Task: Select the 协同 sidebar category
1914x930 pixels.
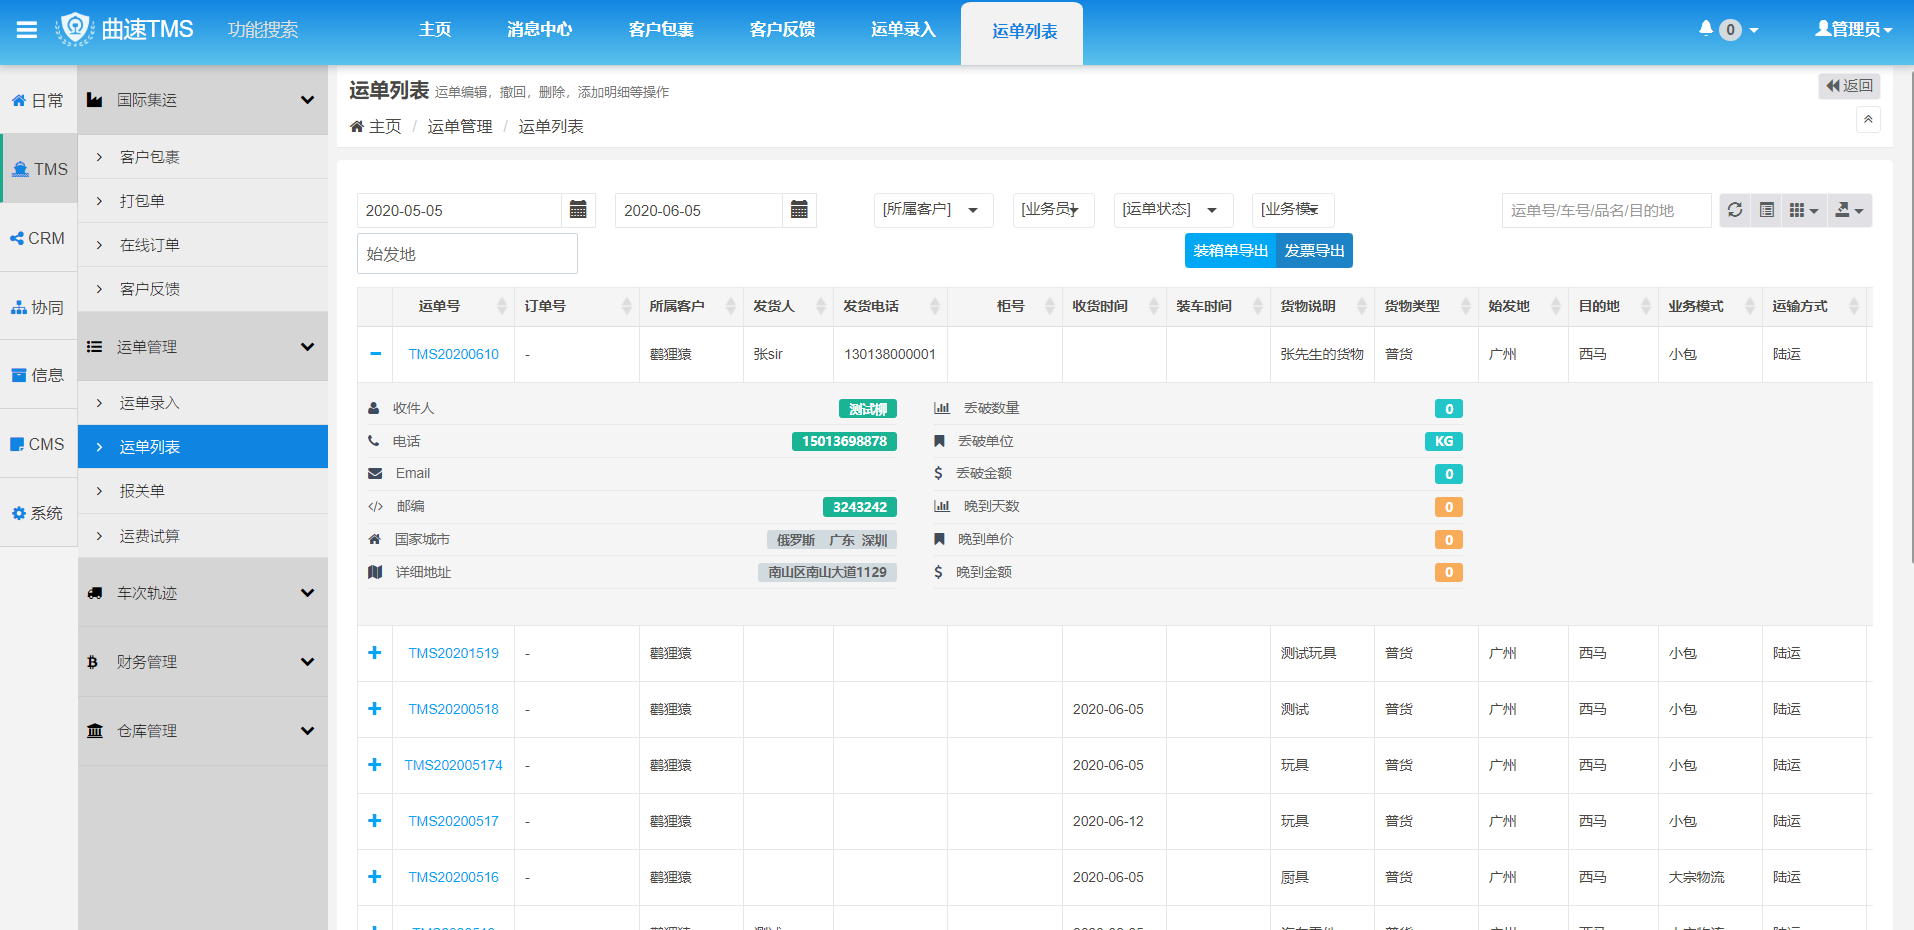Action: pyautogui.click(x=38, y=307)
